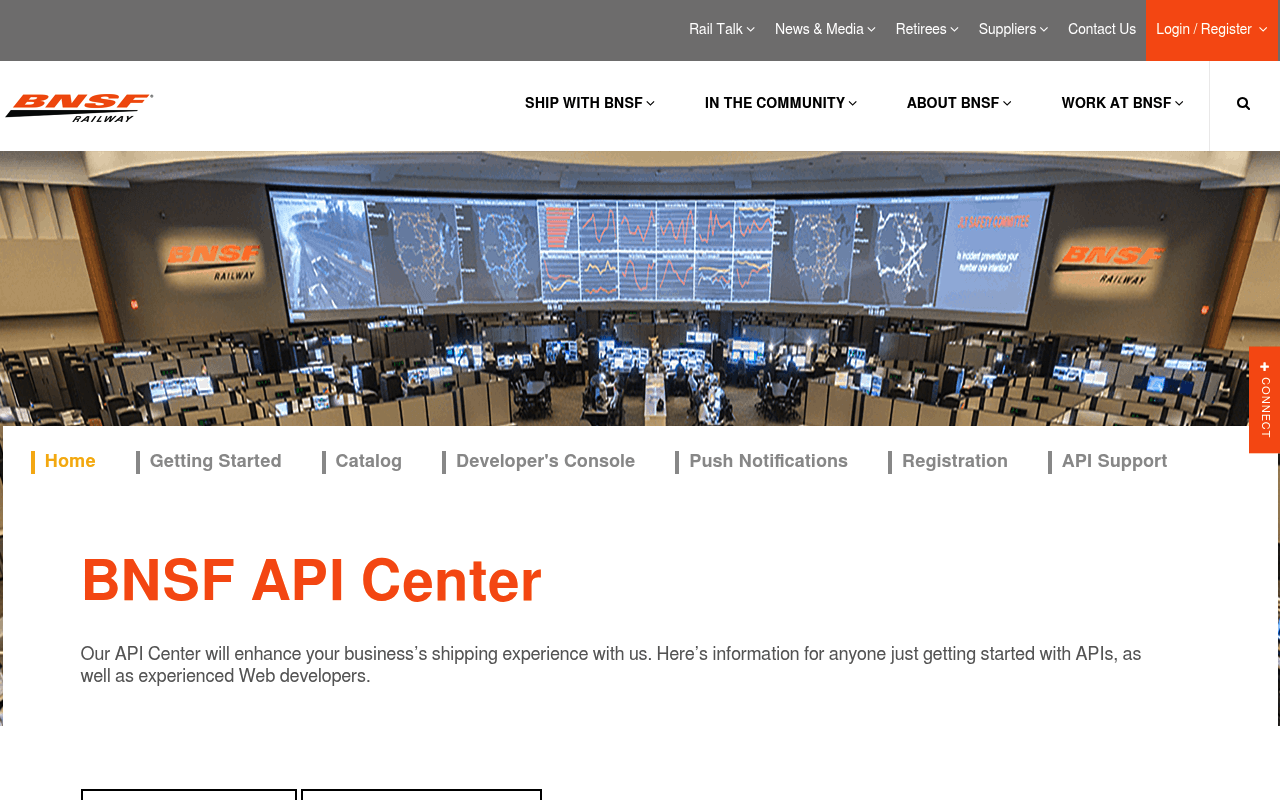This screenshot has height=800, width=1280.
Task: Open the Connect side tab
Action: pyautogui.click(x=1264, y=400)
